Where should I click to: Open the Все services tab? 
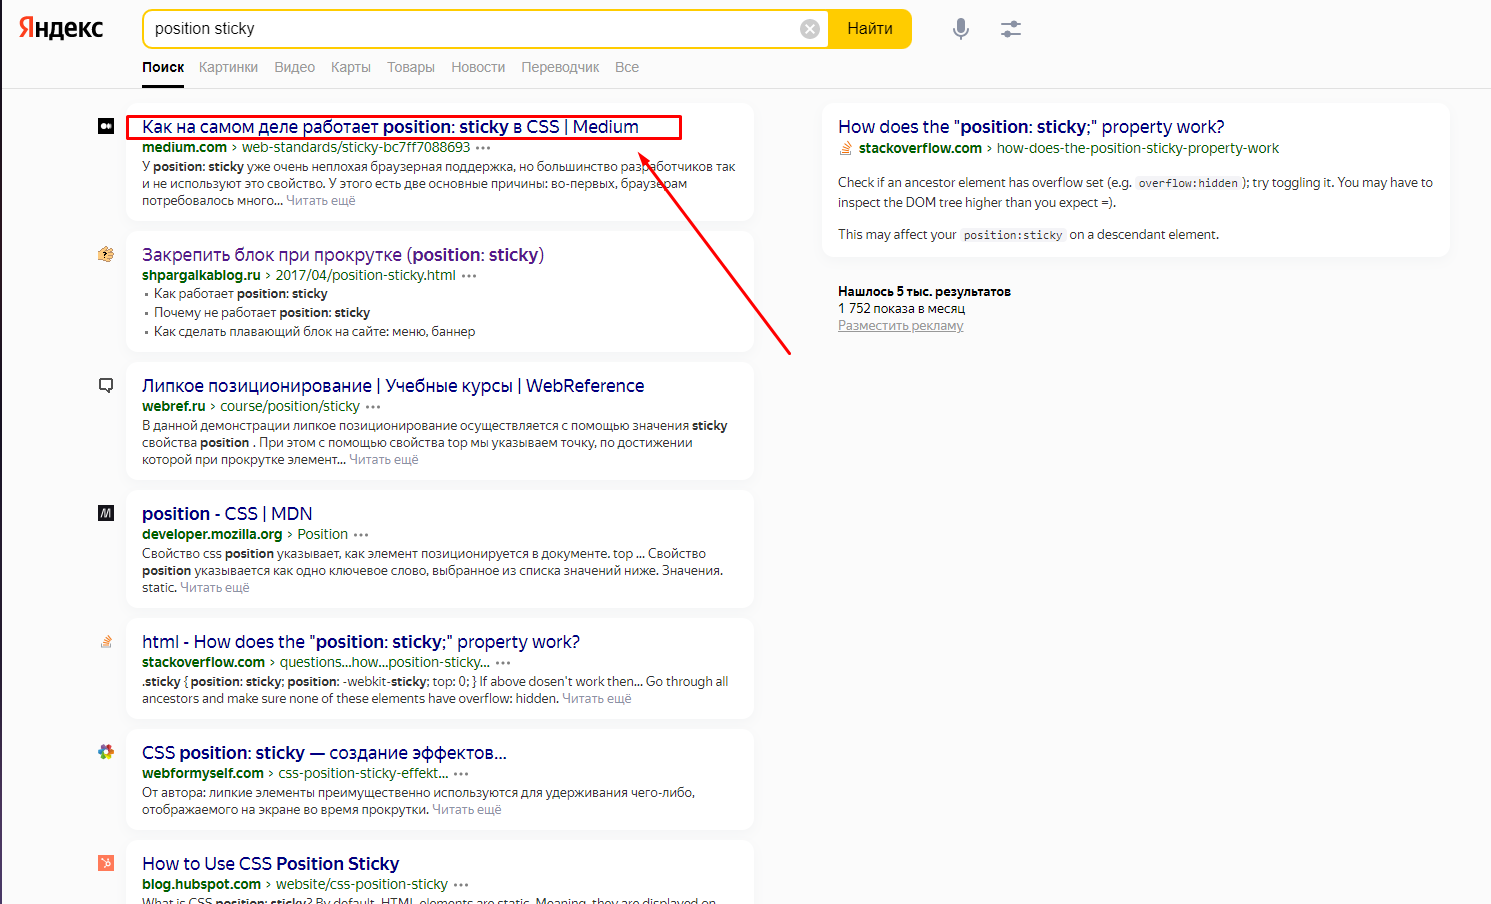(627, 67)
